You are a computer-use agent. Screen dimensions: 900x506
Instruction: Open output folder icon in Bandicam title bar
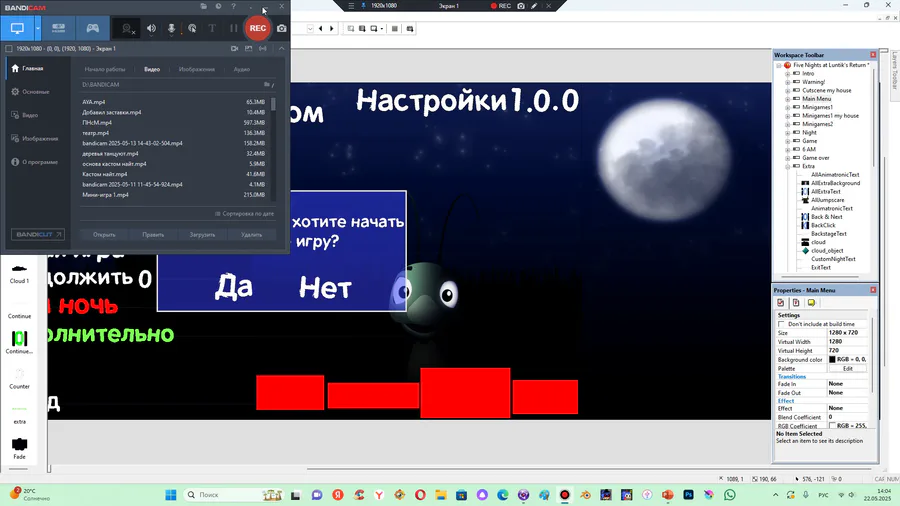click(x=204, y=6)
